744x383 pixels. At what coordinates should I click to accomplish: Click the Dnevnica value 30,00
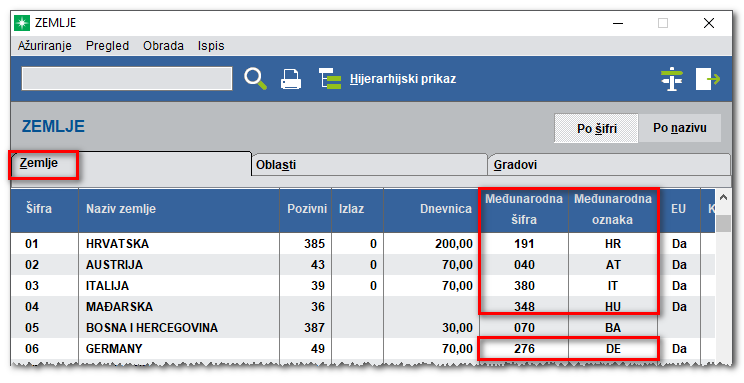click(457, 328)
